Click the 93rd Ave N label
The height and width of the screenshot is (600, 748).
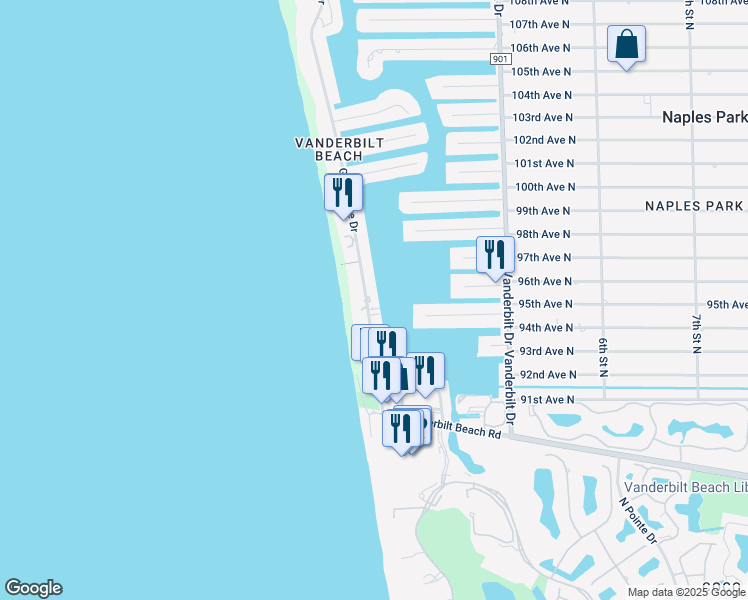click(546, 352)
